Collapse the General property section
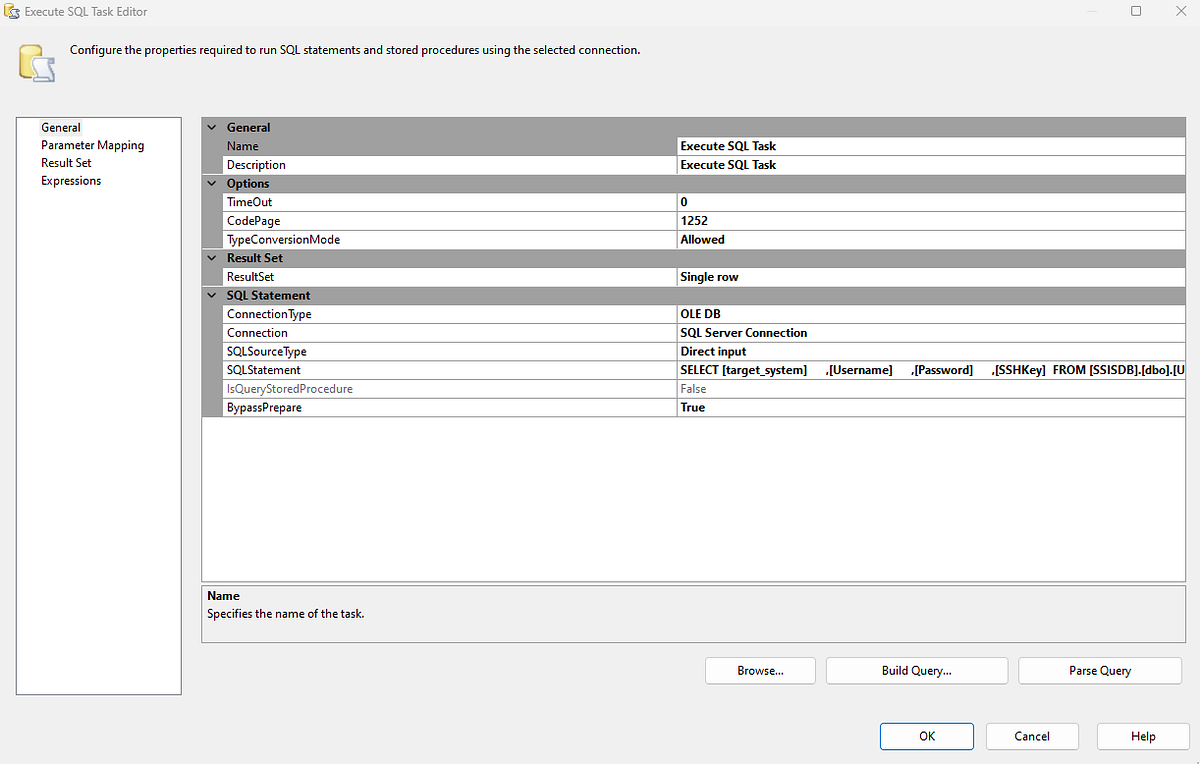The height and width of the screenshot is (764, 1200). pyautogui.click(x=211, y=127)
